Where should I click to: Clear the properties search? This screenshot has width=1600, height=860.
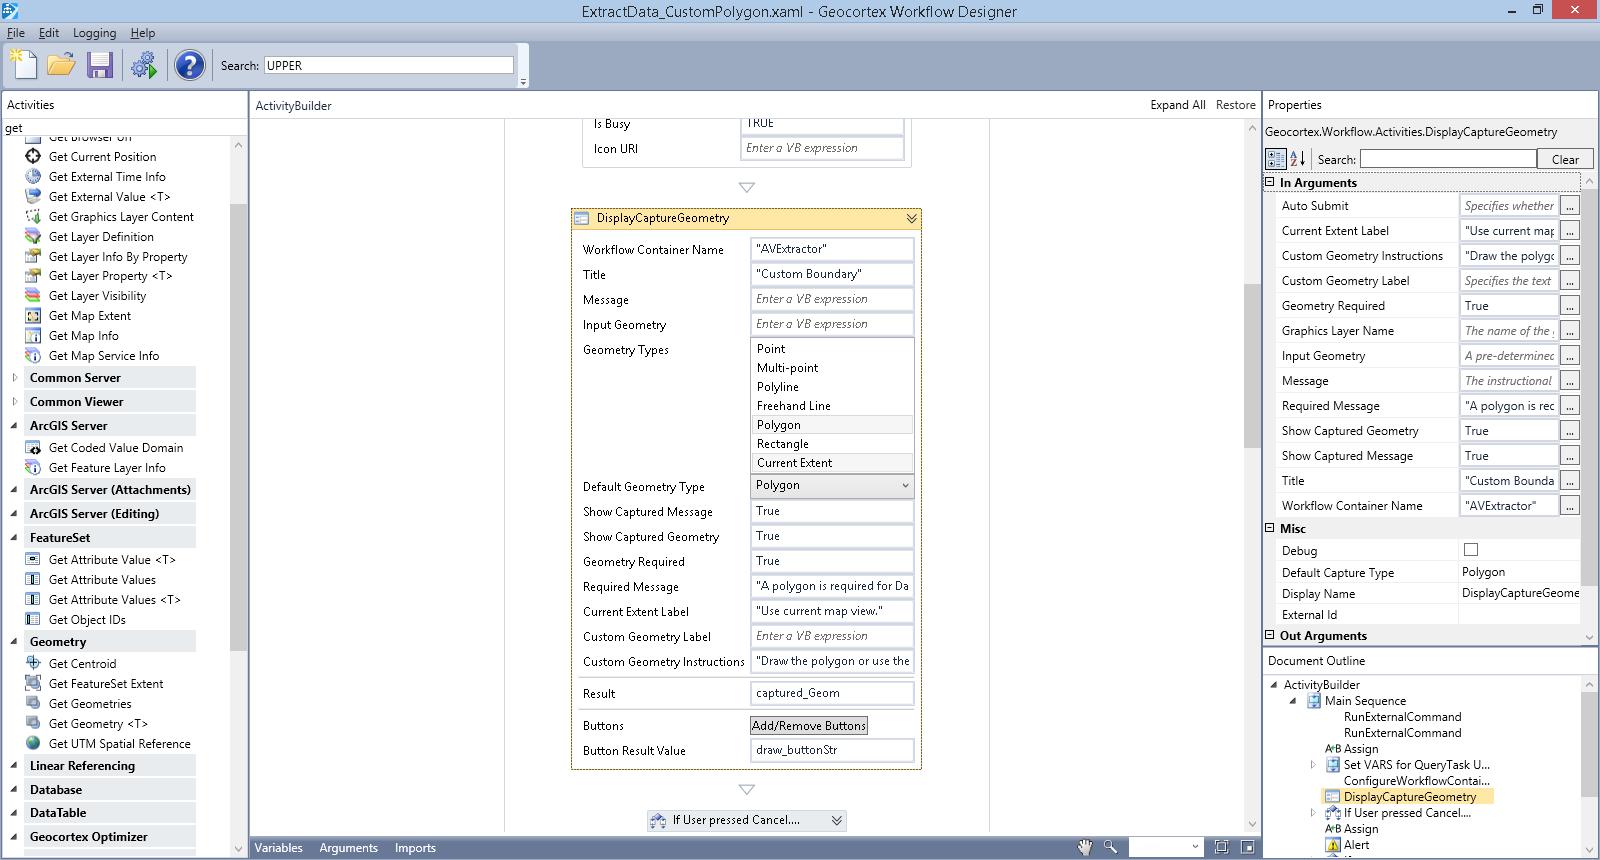pyautogui.click(x=1565, y=159)
